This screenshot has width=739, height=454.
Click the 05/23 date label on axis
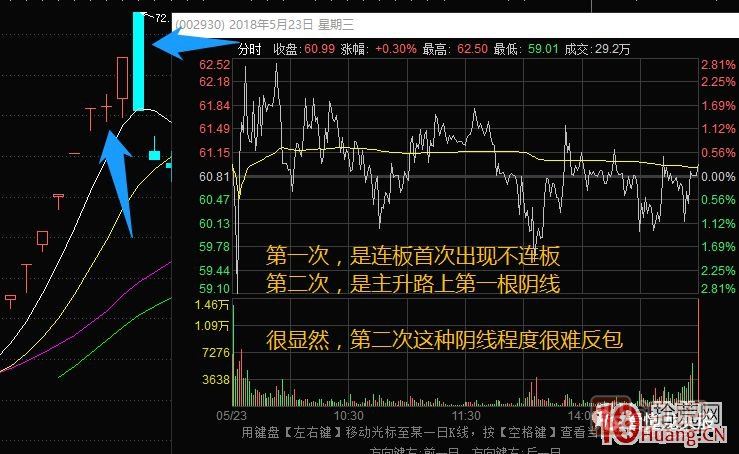coord(230,414)
